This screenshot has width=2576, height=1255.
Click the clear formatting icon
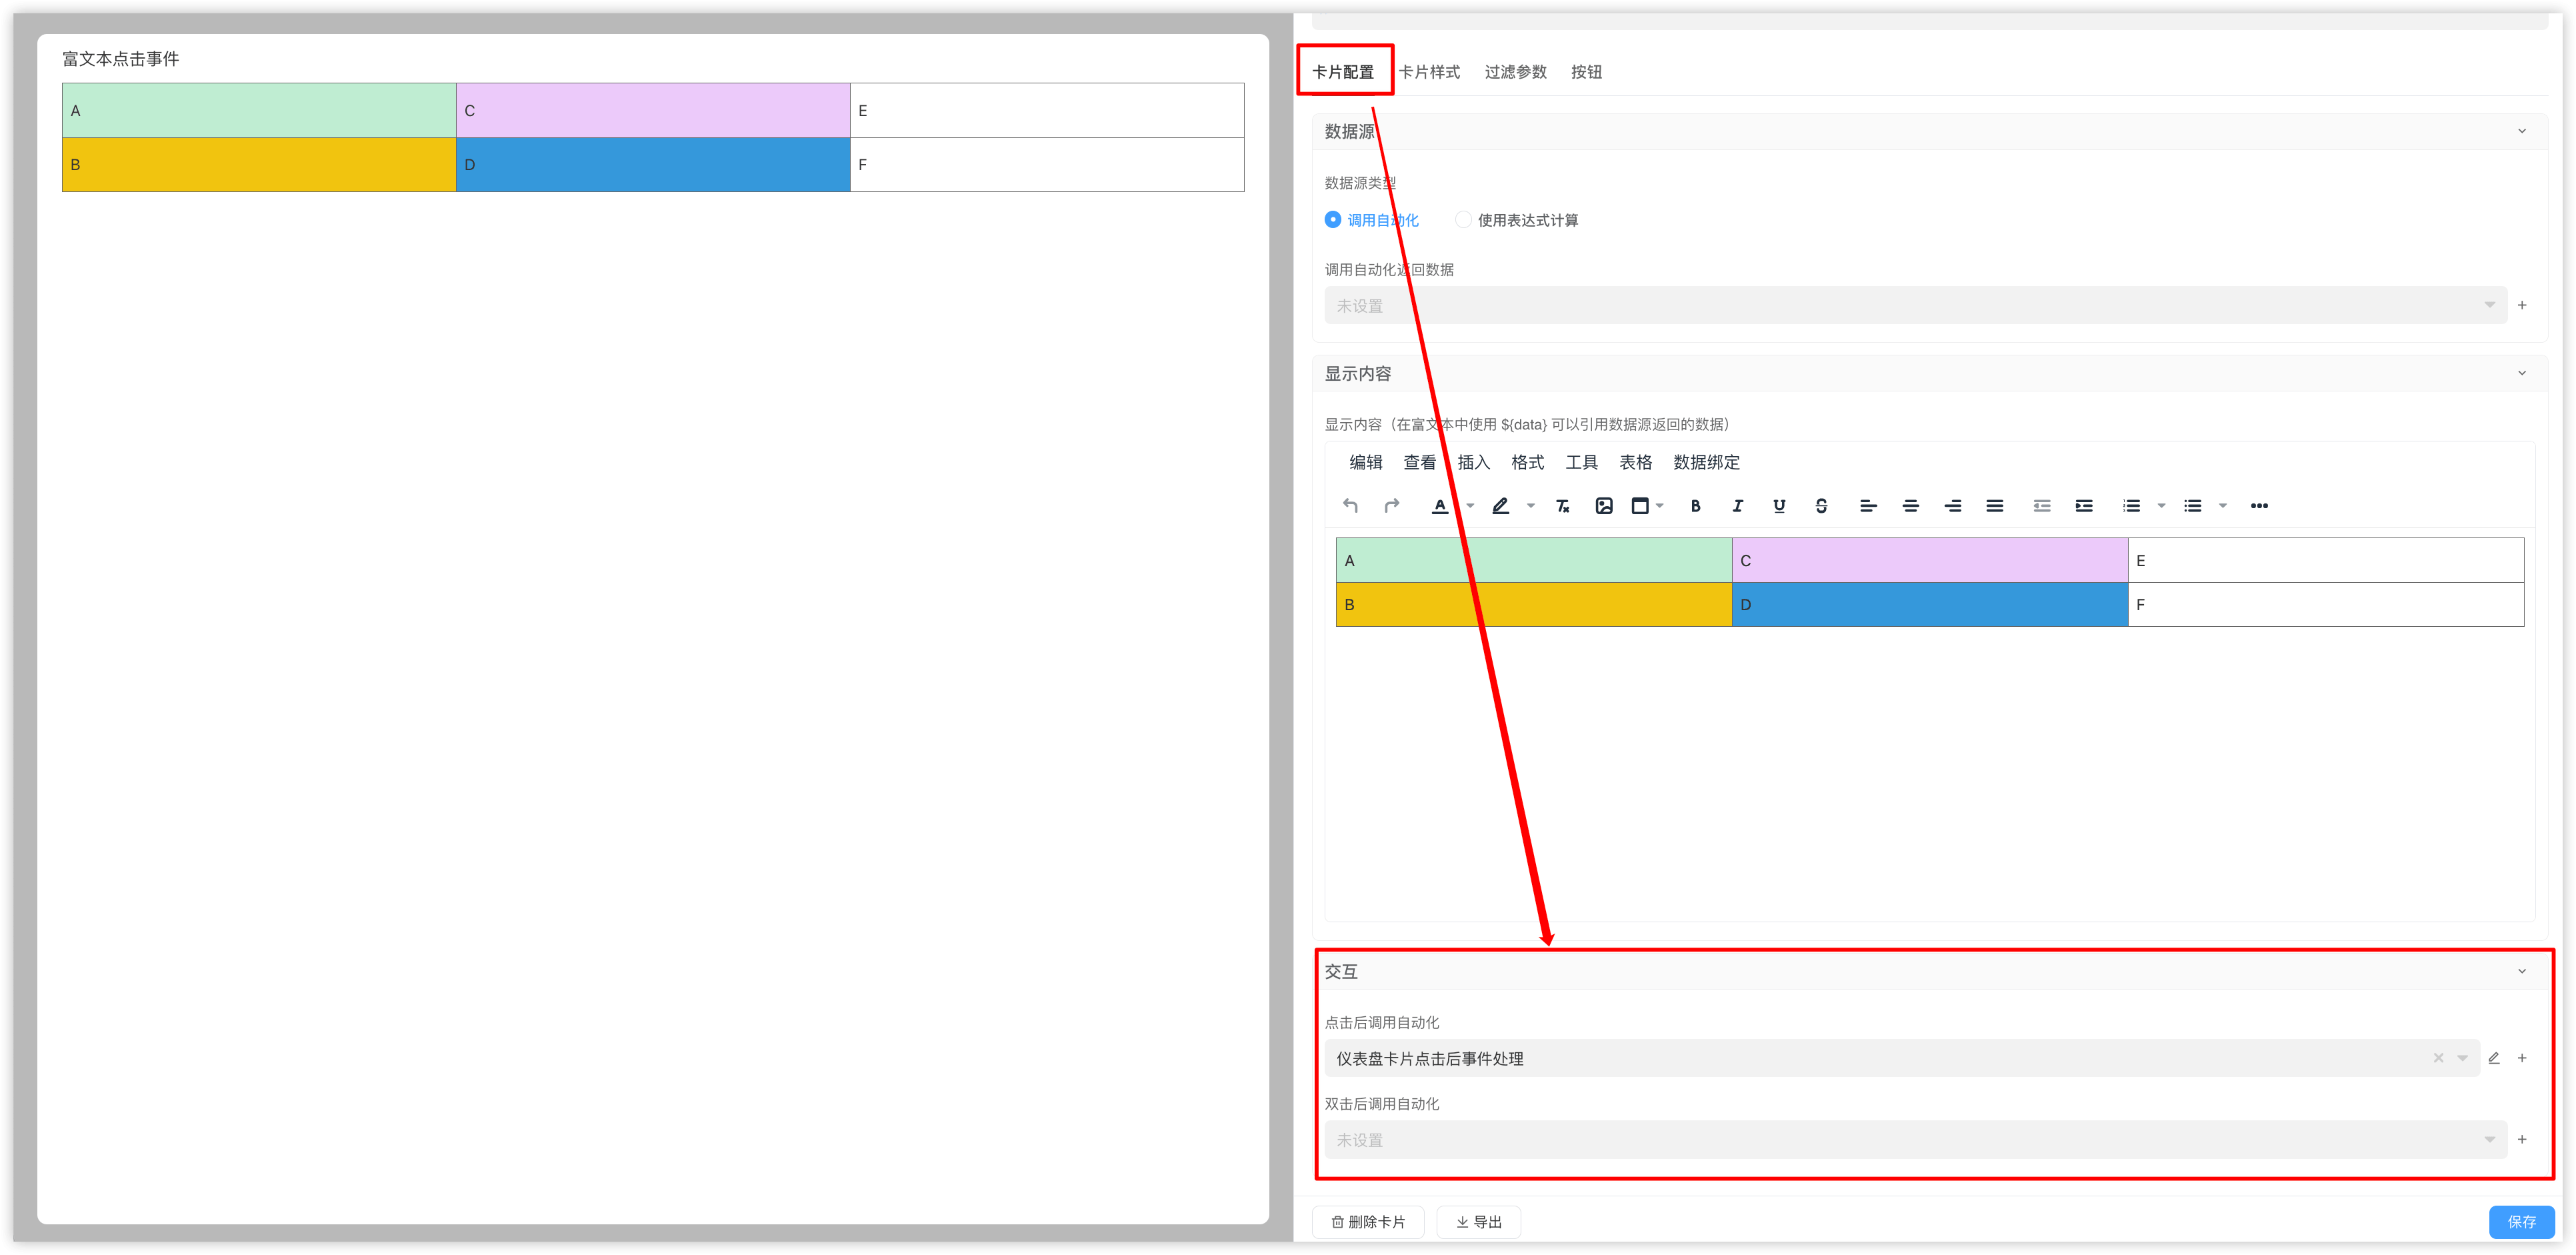point(1562,506)
